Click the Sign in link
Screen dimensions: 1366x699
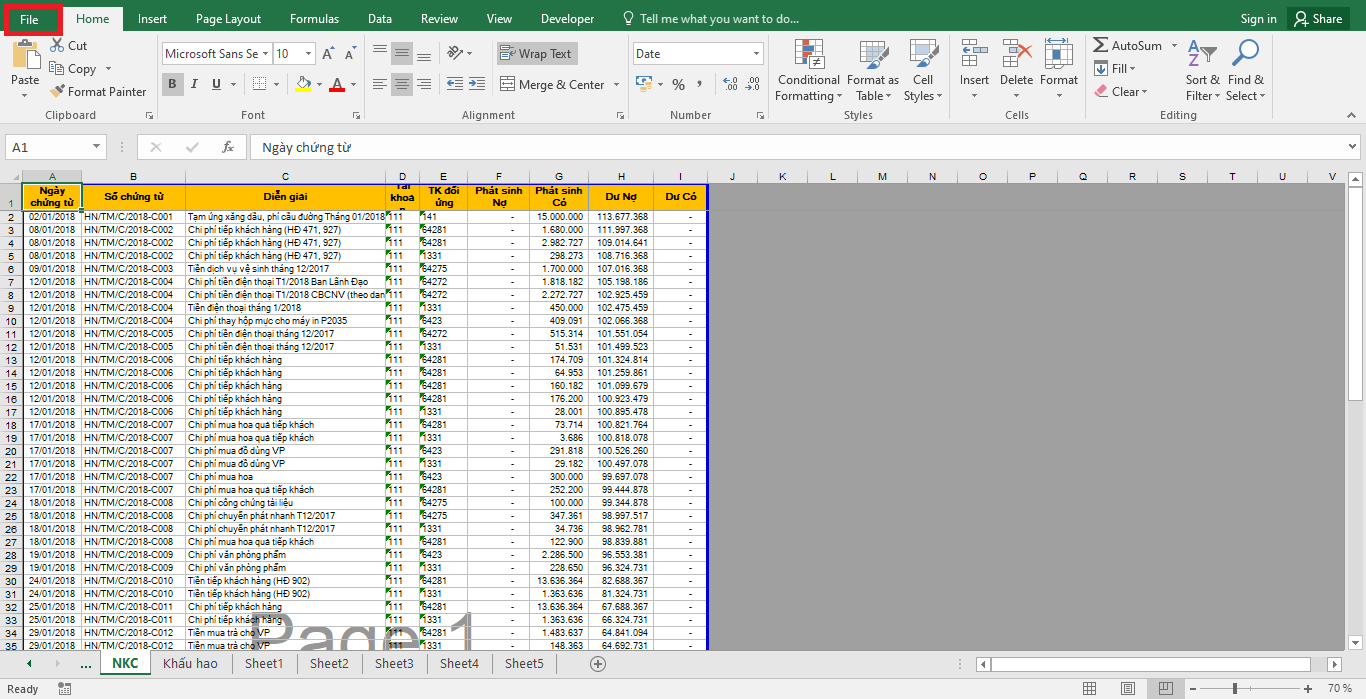(x=1258, y=19)
